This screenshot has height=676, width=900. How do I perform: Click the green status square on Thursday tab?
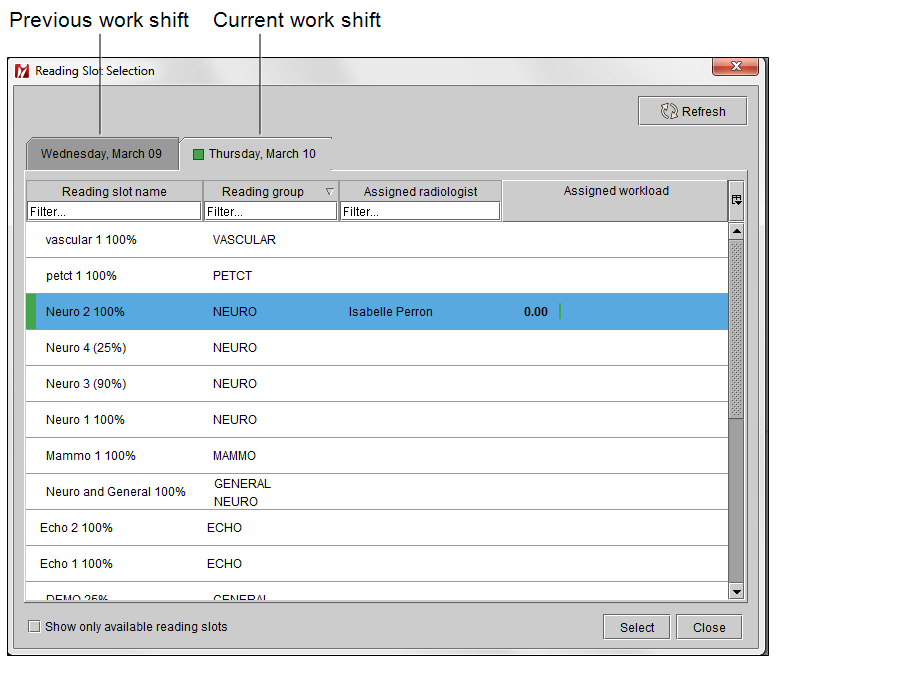pos(197,153)
